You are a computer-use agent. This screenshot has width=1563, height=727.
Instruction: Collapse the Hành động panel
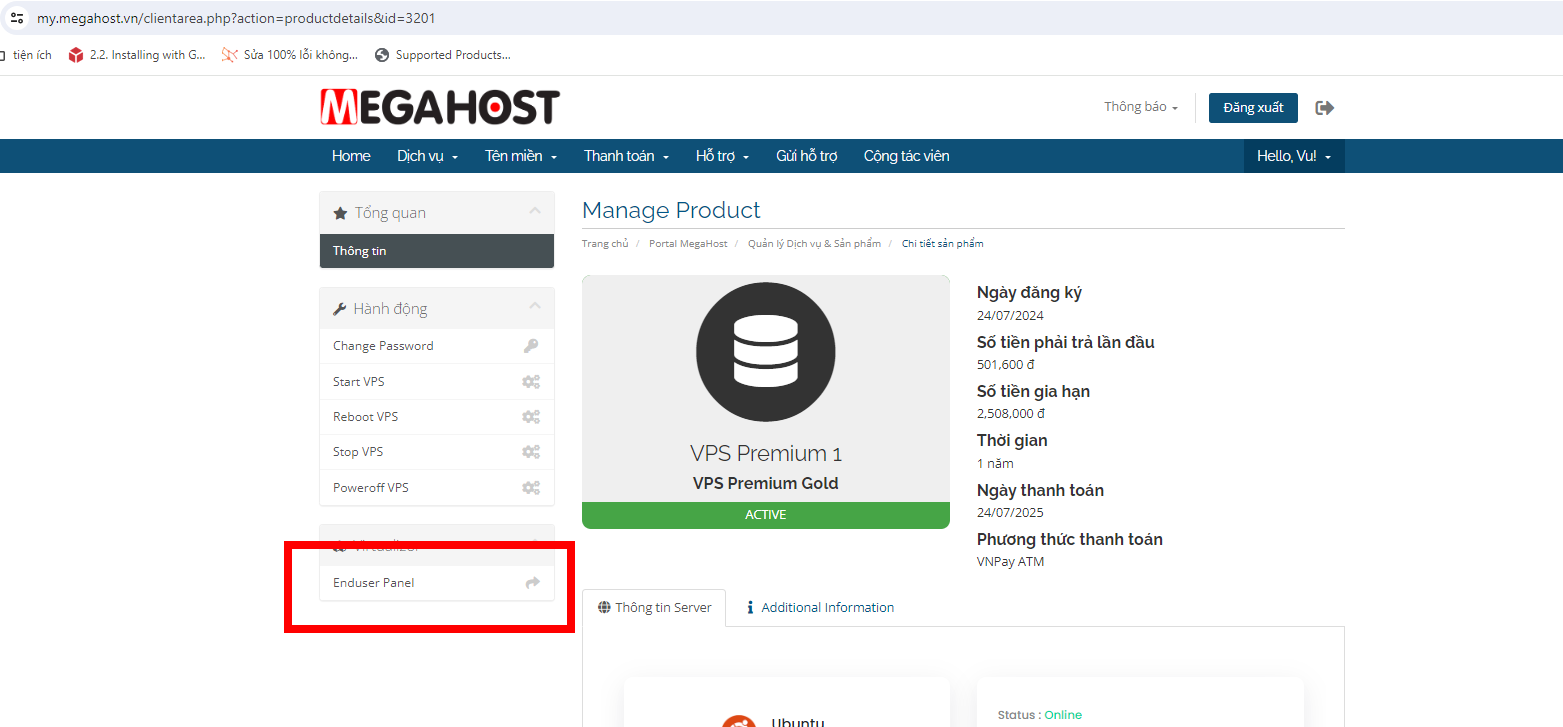coord(535,307)
